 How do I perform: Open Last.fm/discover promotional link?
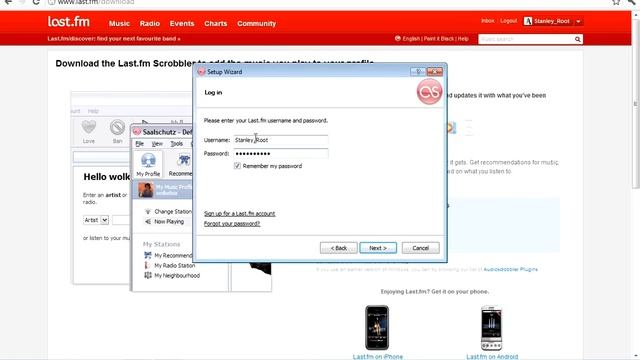pos(114,39)
